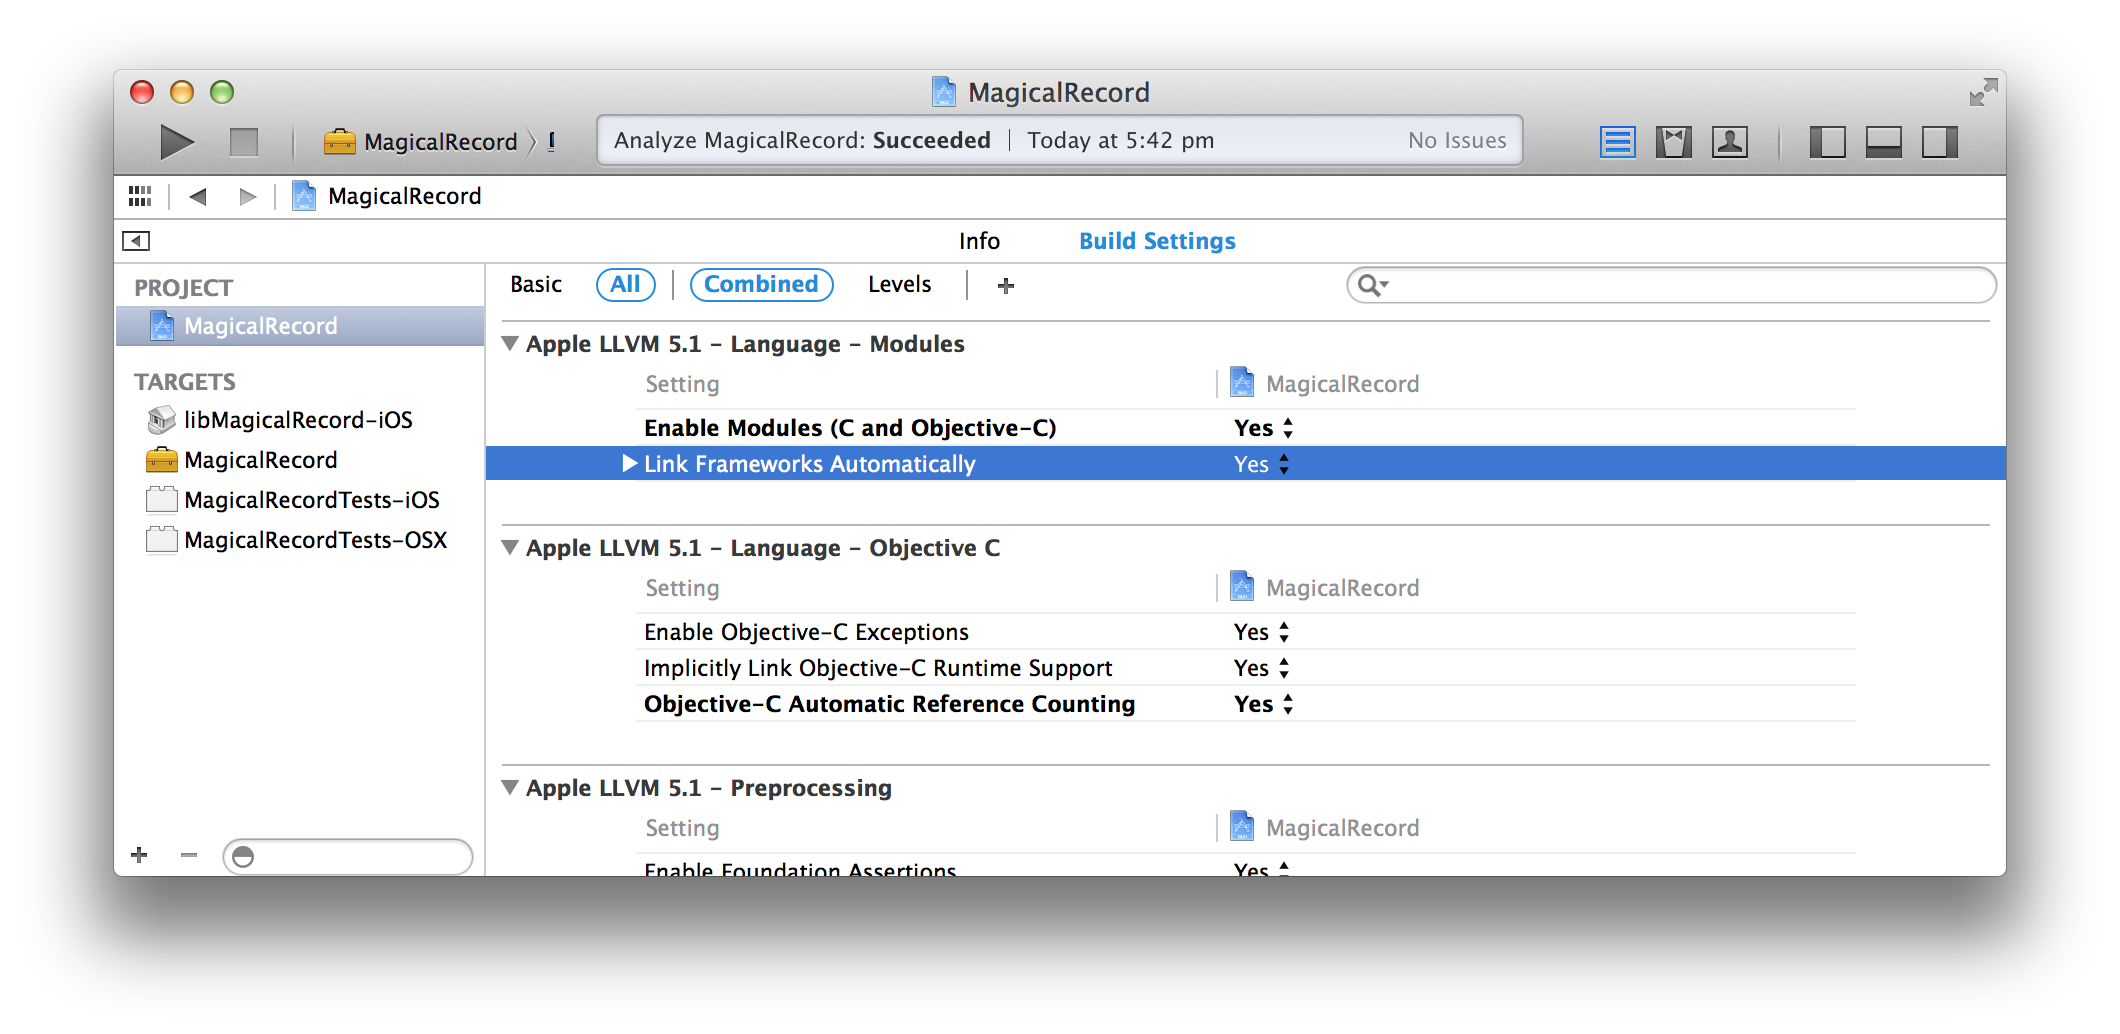Change Enable Objective-C Exceptions value

pyautogui.click(x=1262, y=632)
